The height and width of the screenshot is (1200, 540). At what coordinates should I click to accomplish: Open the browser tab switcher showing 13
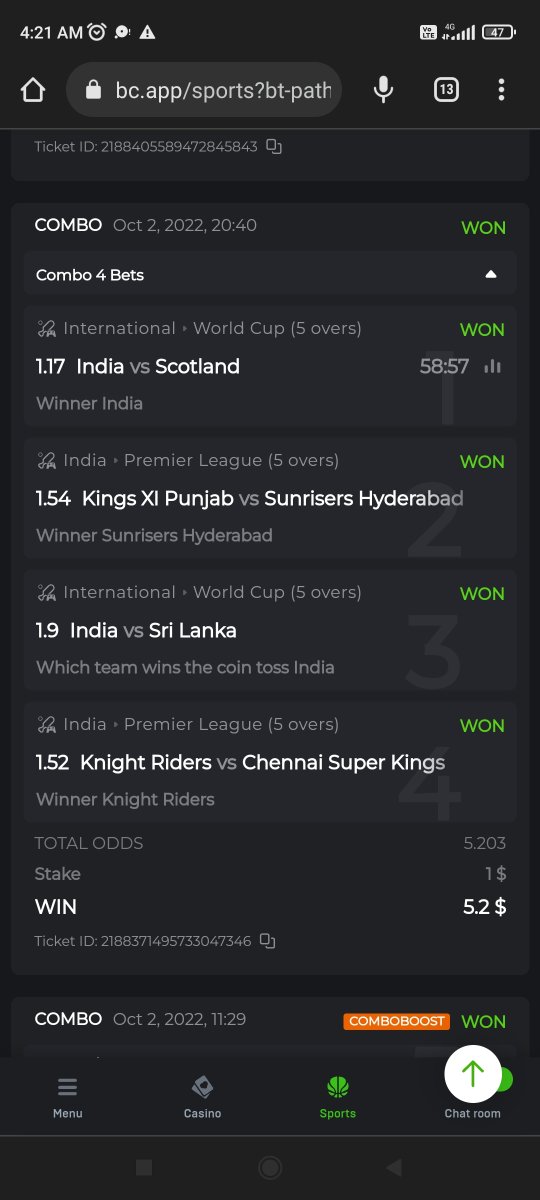click(x=446, y=90)
